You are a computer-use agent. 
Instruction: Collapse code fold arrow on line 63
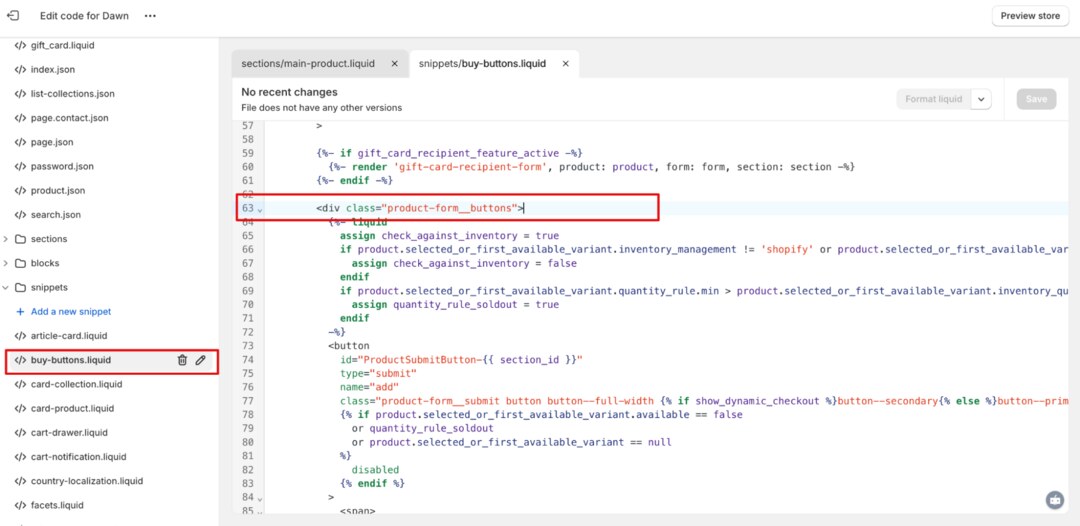coord(260,209)
